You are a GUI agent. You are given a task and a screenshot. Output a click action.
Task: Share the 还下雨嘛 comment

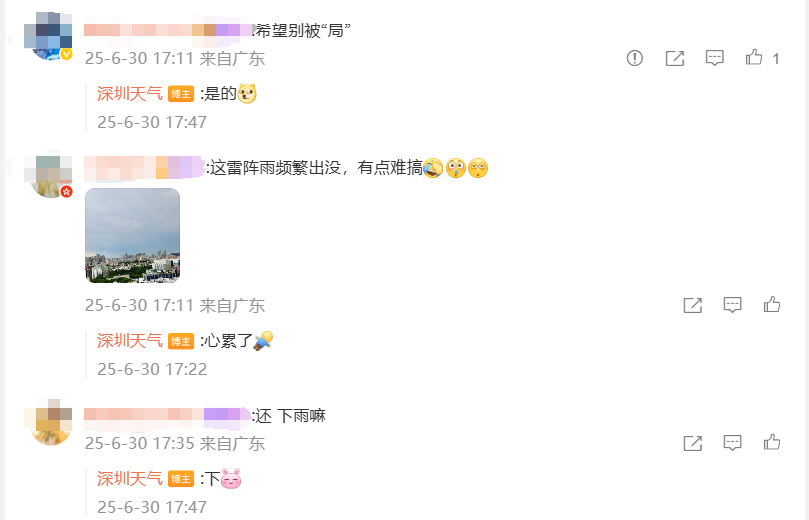[x=692, y=443]
